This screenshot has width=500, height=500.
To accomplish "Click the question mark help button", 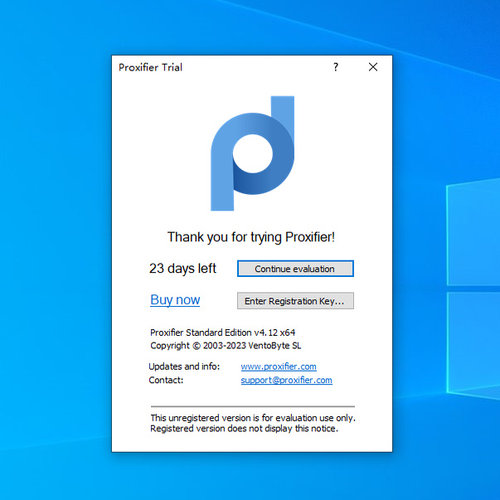I will (336, 67).
